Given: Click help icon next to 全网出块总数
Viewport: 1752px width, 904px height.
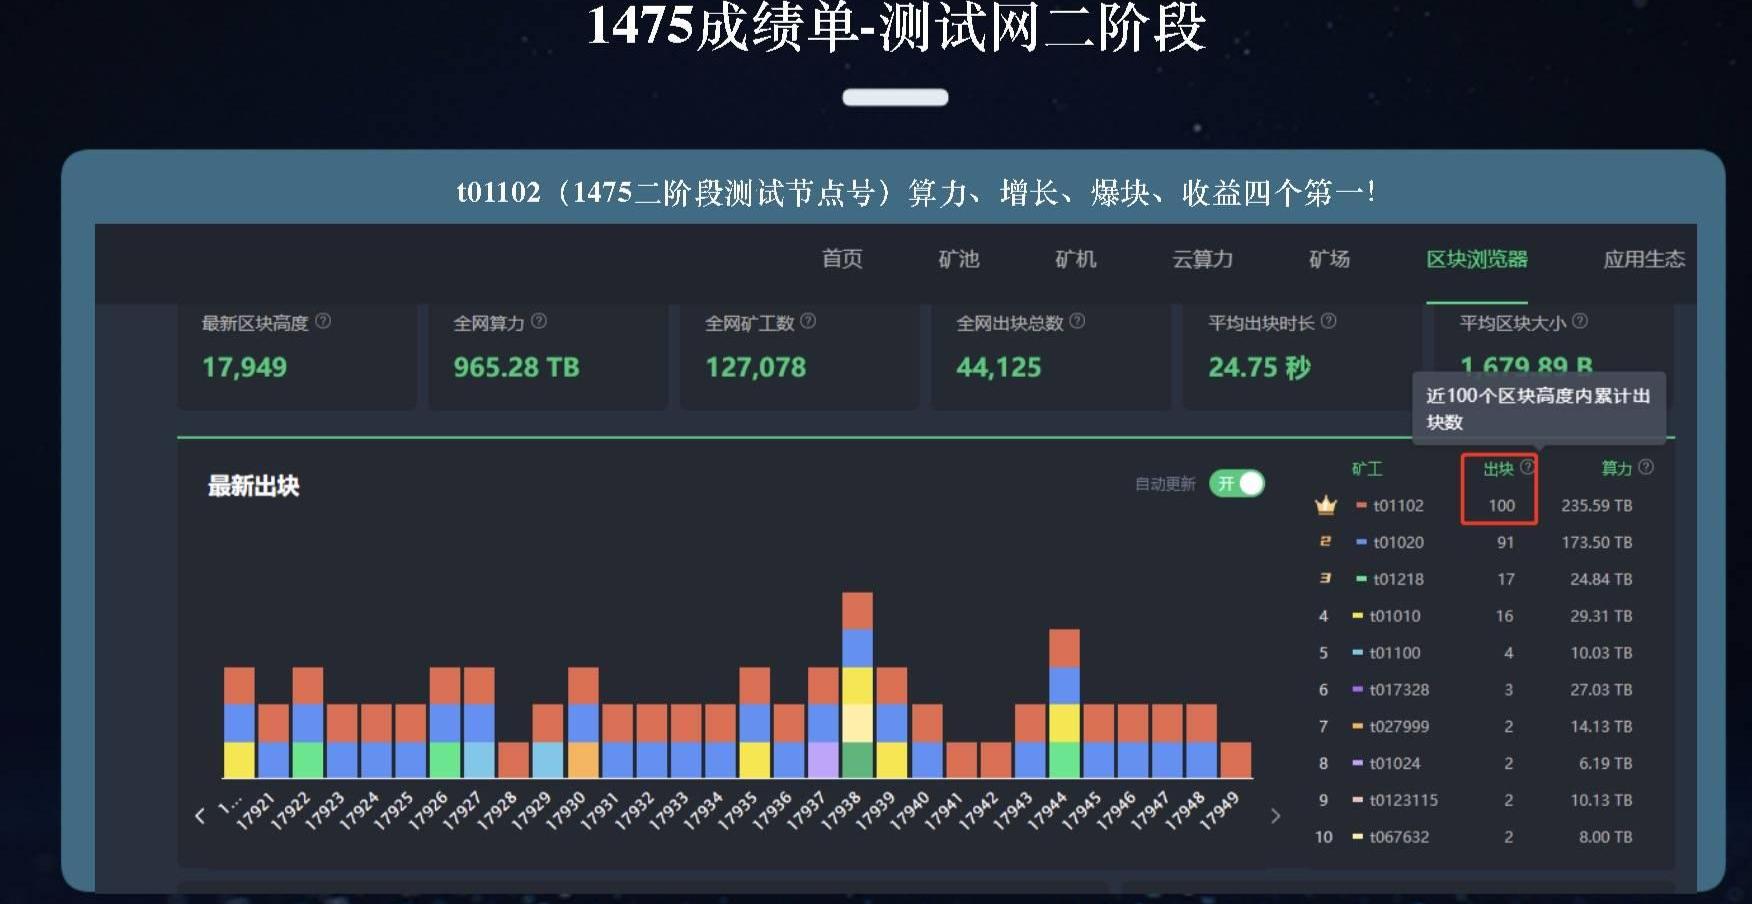Looking at the screenshot, I should (x=1077, y=321).
